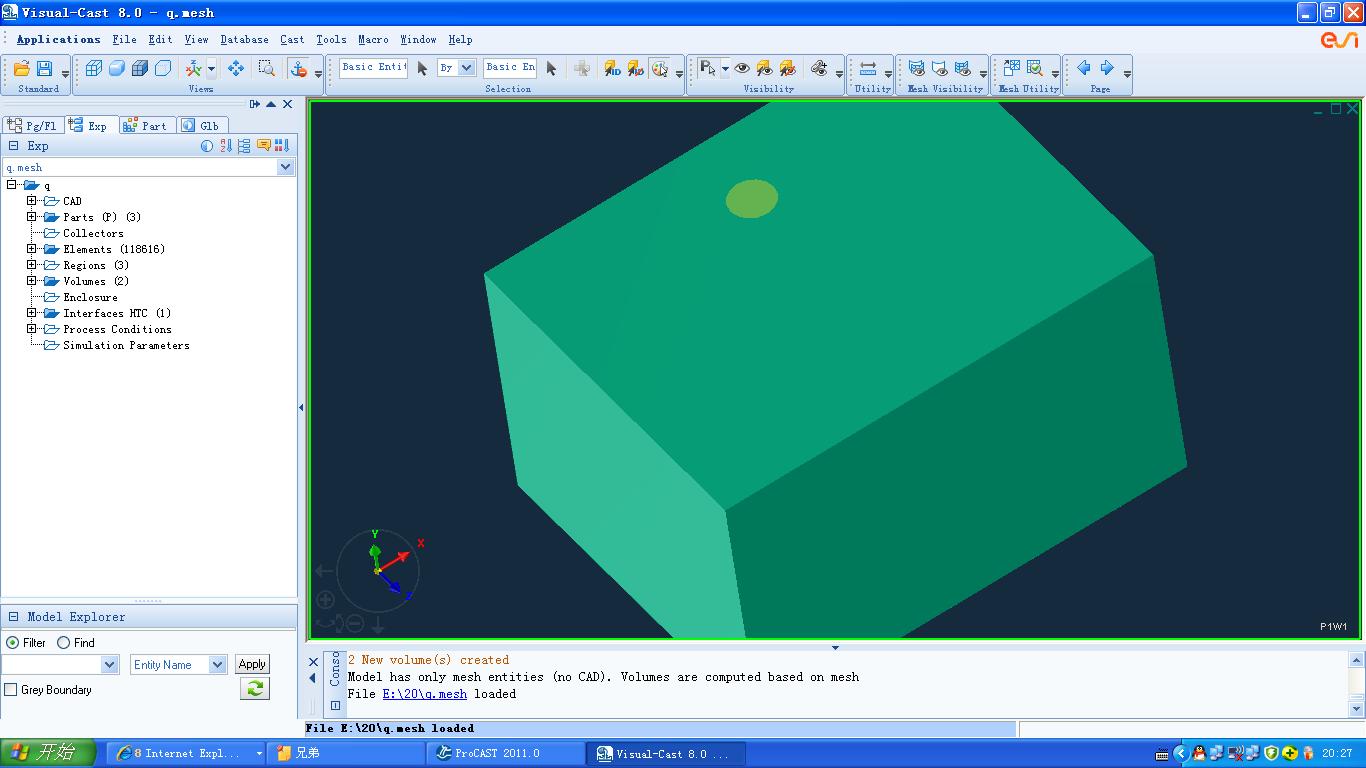Select the Filter radio button

click(12, 643)
